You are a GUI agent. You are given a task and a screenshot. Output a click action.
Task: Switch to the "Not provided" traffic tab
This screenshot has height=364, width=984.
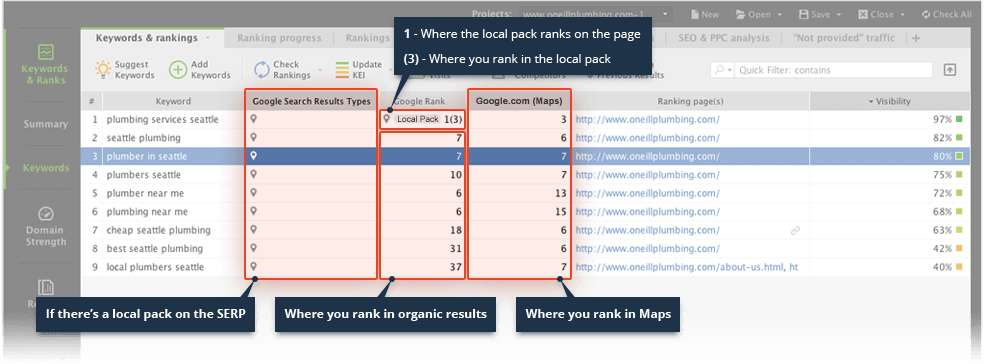coord(844,38)
